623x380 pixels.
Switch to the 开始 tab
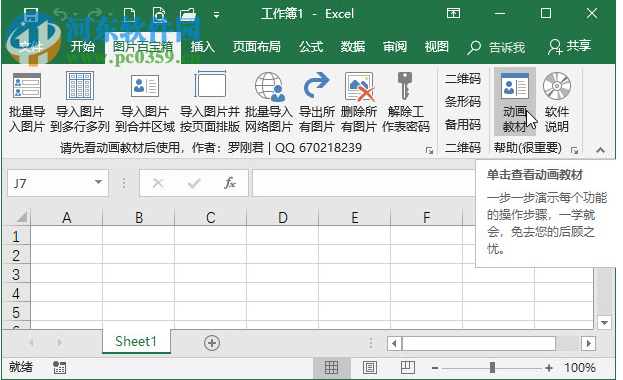click(x=83, y=47)
